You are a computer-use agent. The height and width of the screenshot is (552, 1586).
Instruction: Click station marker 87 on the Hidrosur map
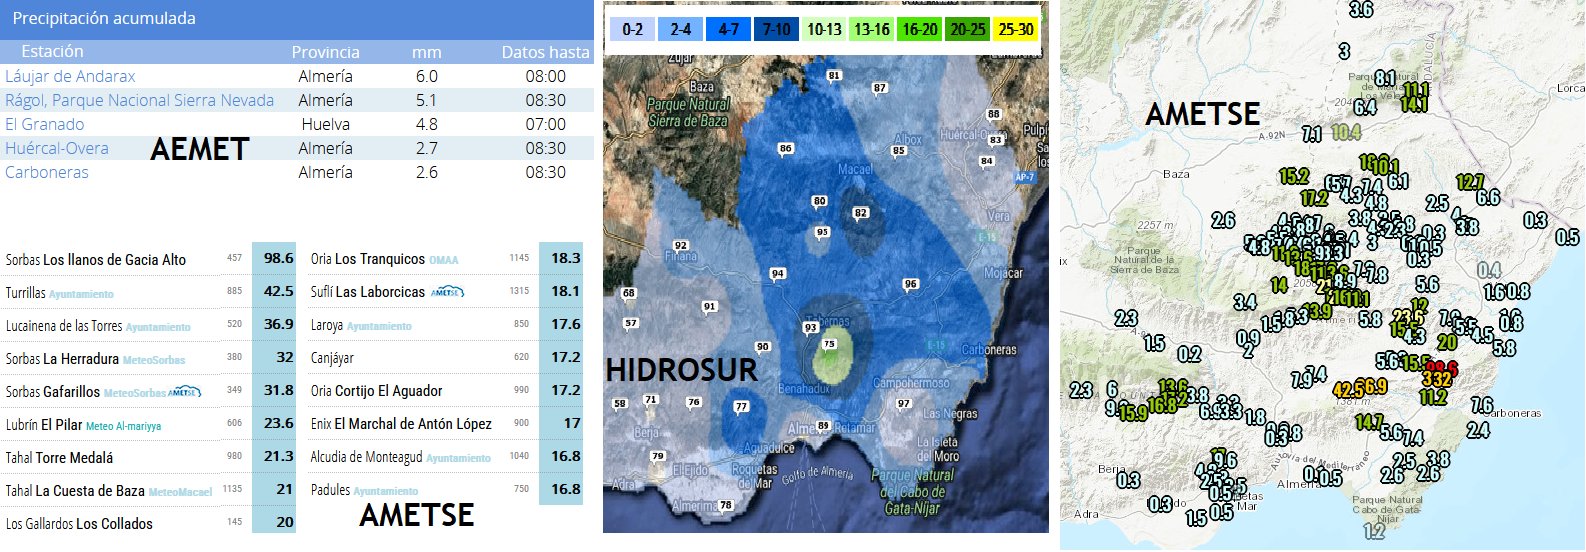[x=879, y=89]
